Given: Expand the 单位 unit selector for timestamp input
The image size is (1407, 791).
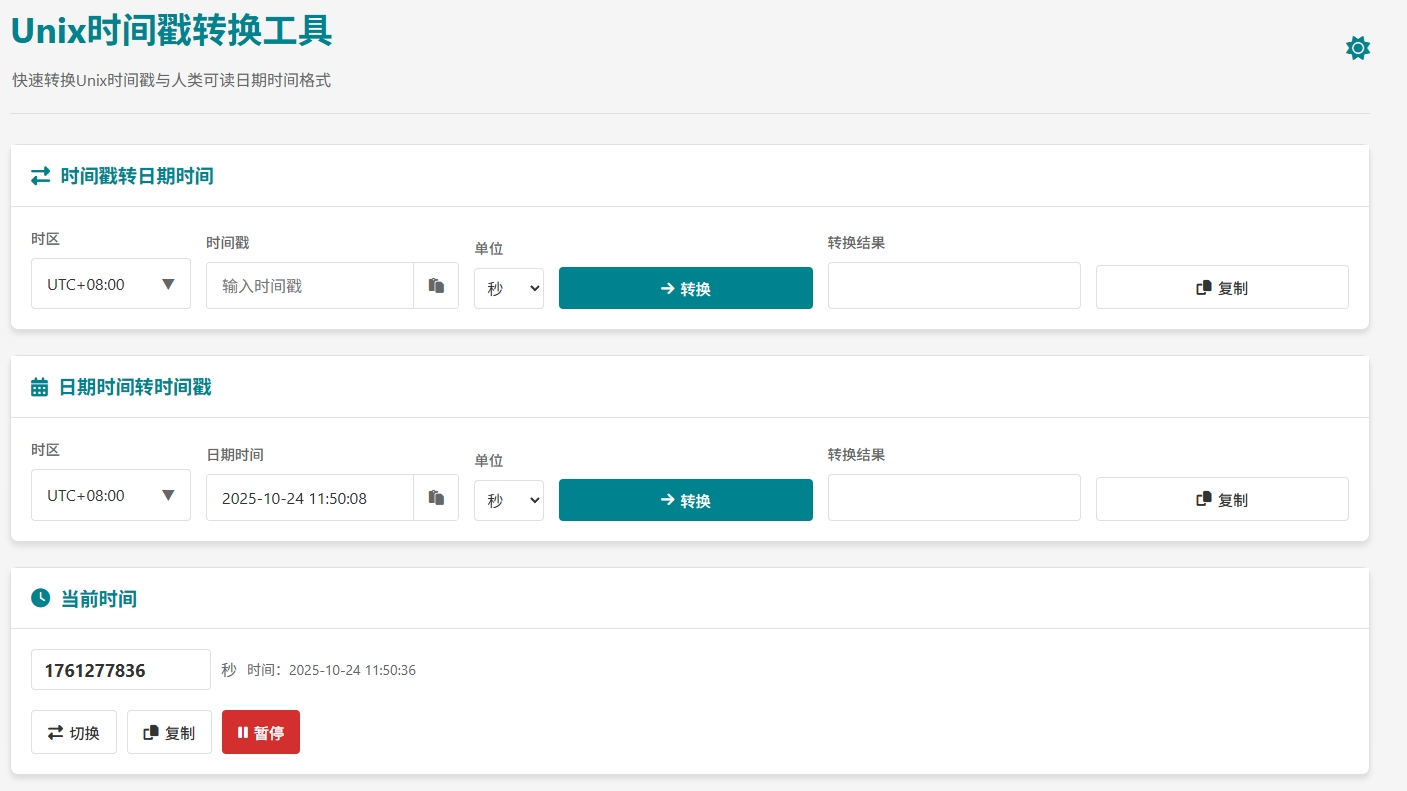Looking at the screenshot, I should click(508, 288).
